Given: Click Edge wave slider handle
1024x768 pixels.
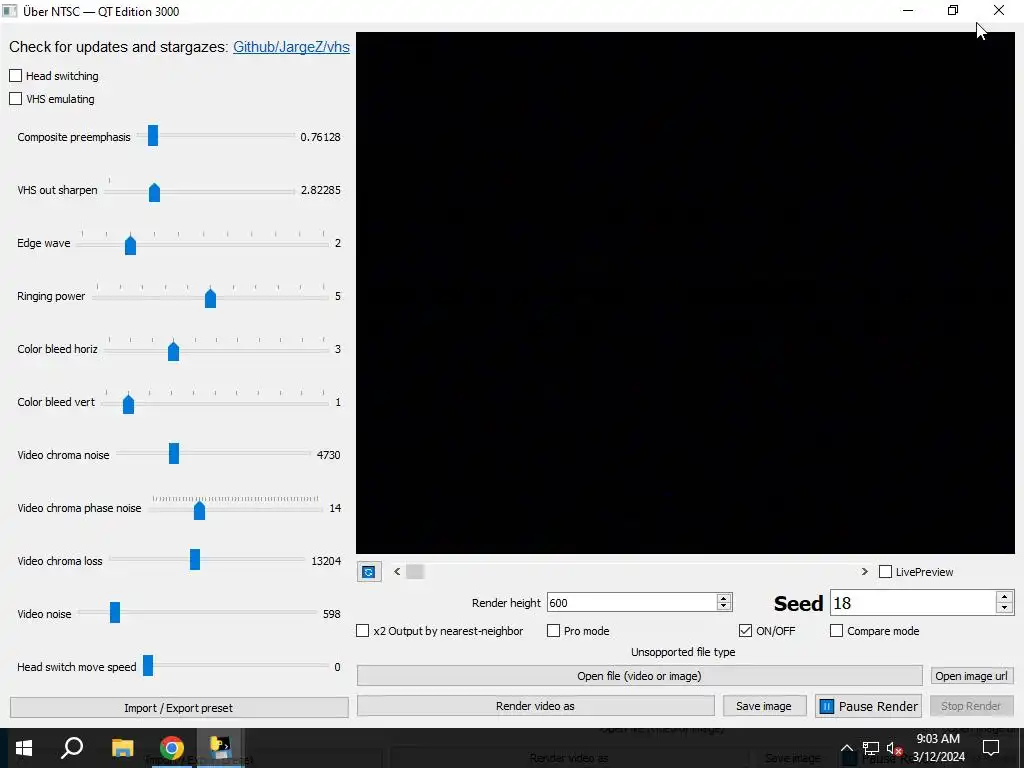Looking at the screenshot, I should [x=131, y=245].
